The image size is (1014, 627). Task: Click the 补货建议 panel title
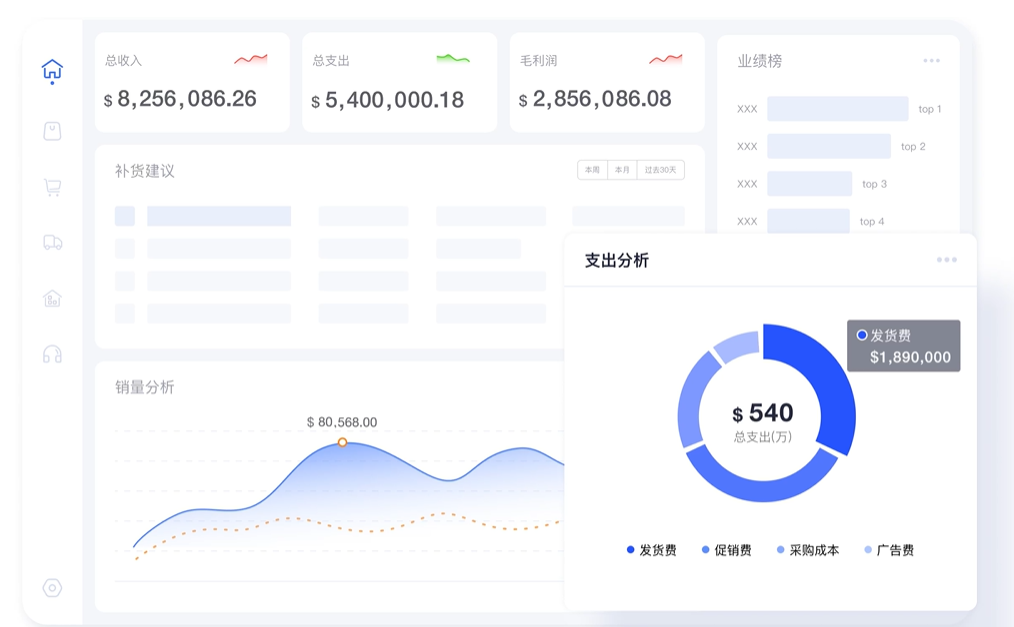(x=145, y=171)
